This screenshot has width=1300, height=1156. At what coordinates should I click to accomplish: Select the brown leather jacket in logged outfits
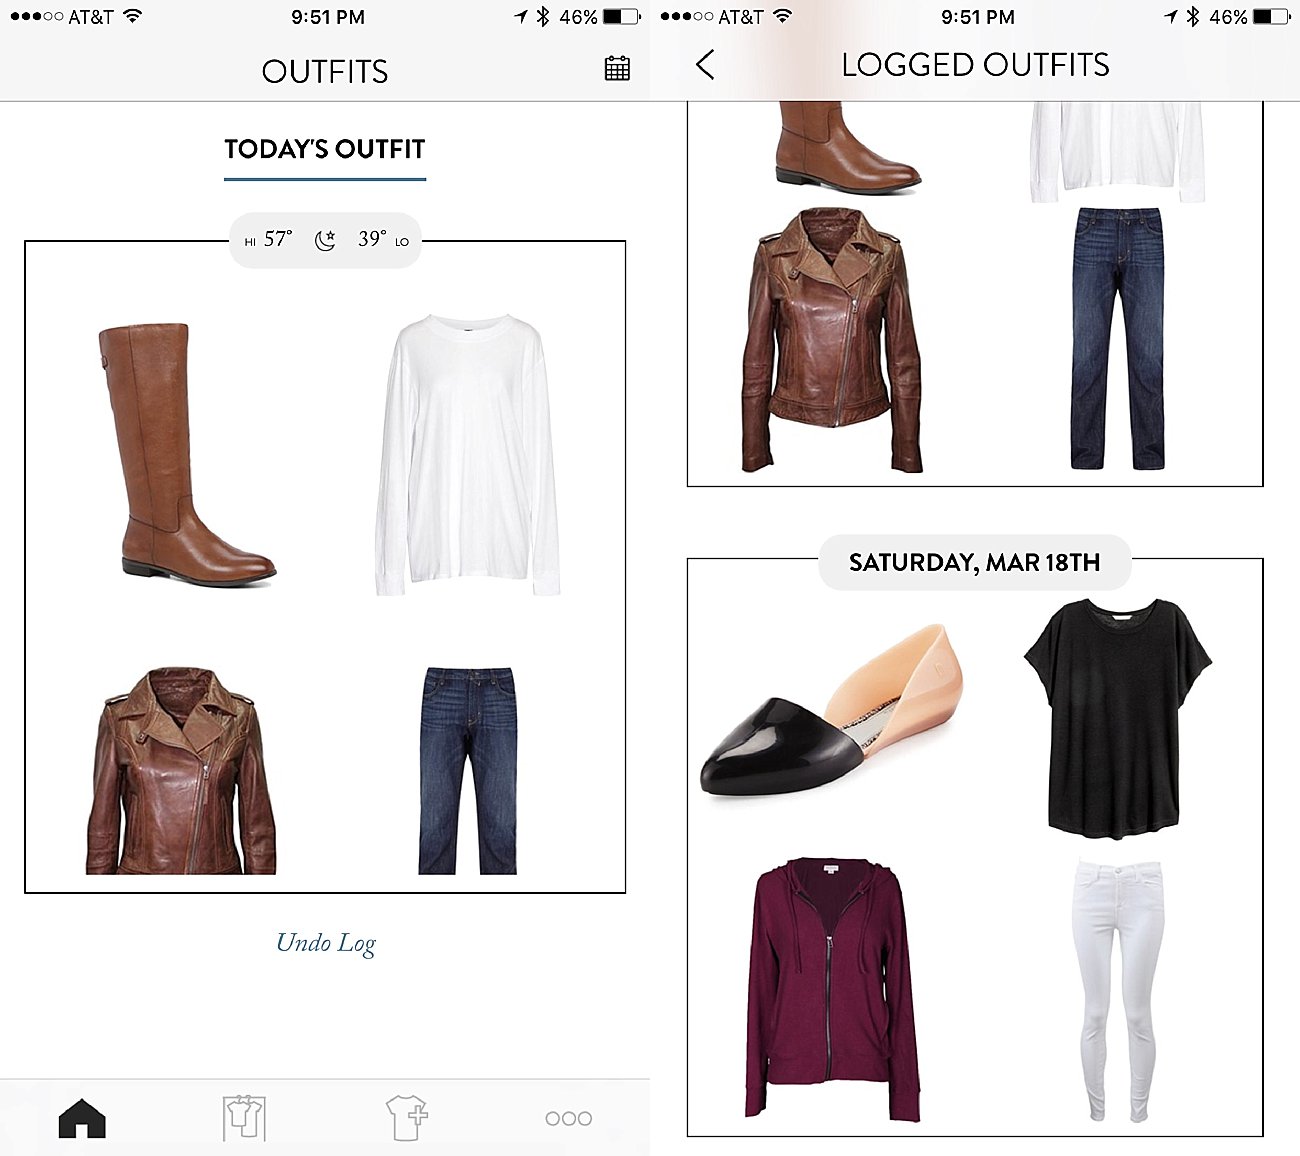(831, 340)
